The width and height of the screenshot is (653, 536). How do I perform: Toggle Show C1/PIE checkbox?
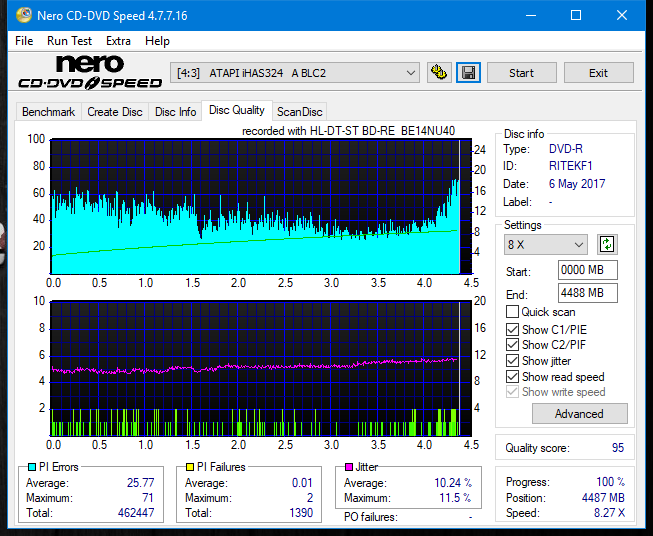click(512, 329)
